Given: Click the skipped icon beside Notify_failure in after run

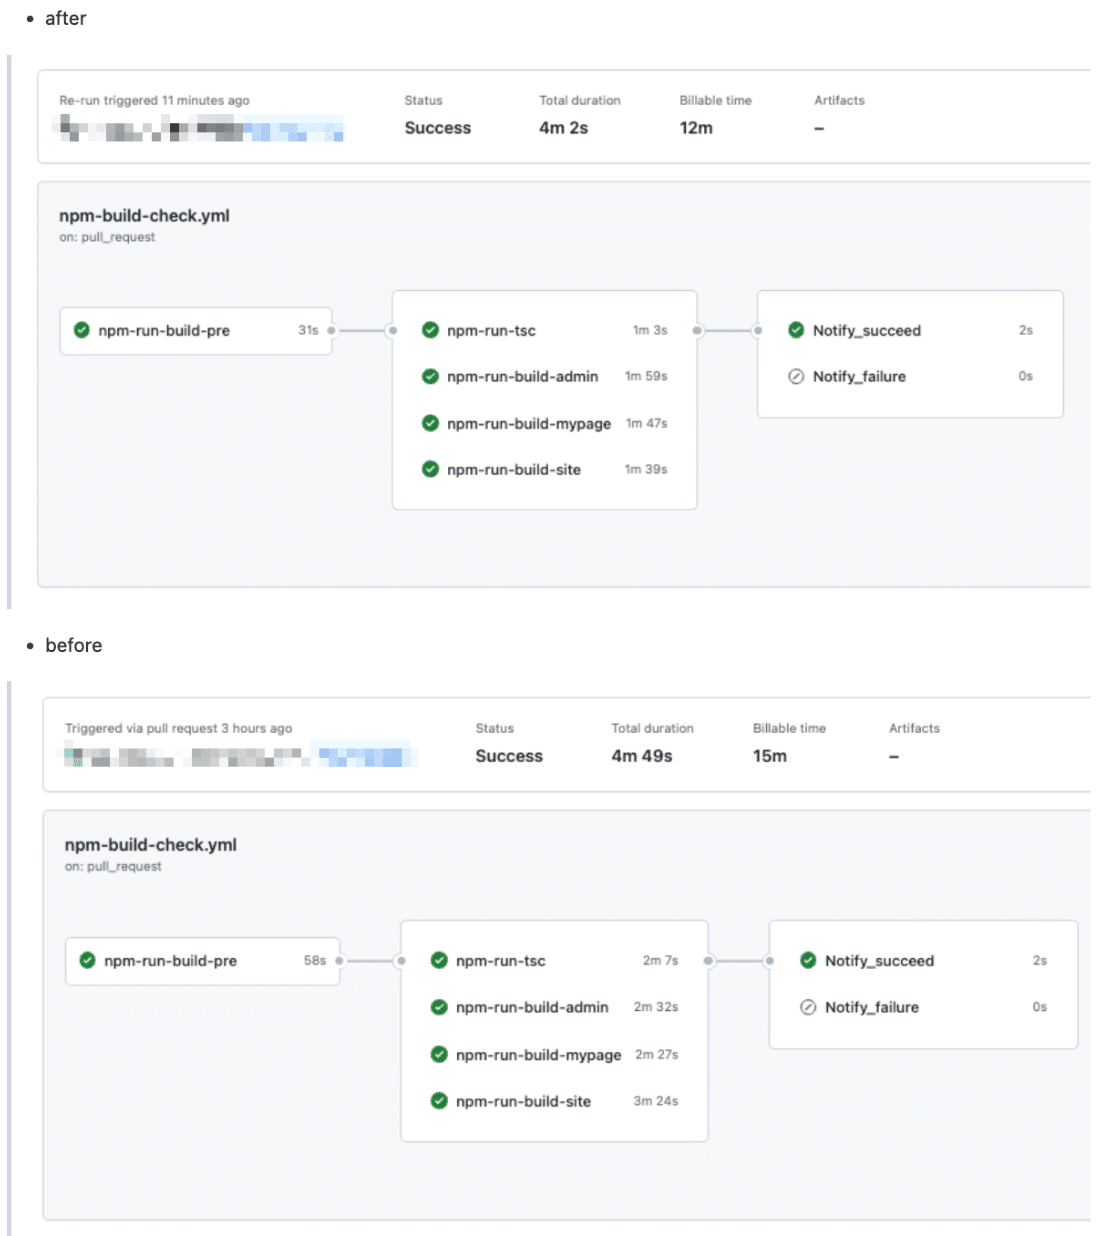Looking at the screenshot, I should pyautogui.click(x=796, y=377).
